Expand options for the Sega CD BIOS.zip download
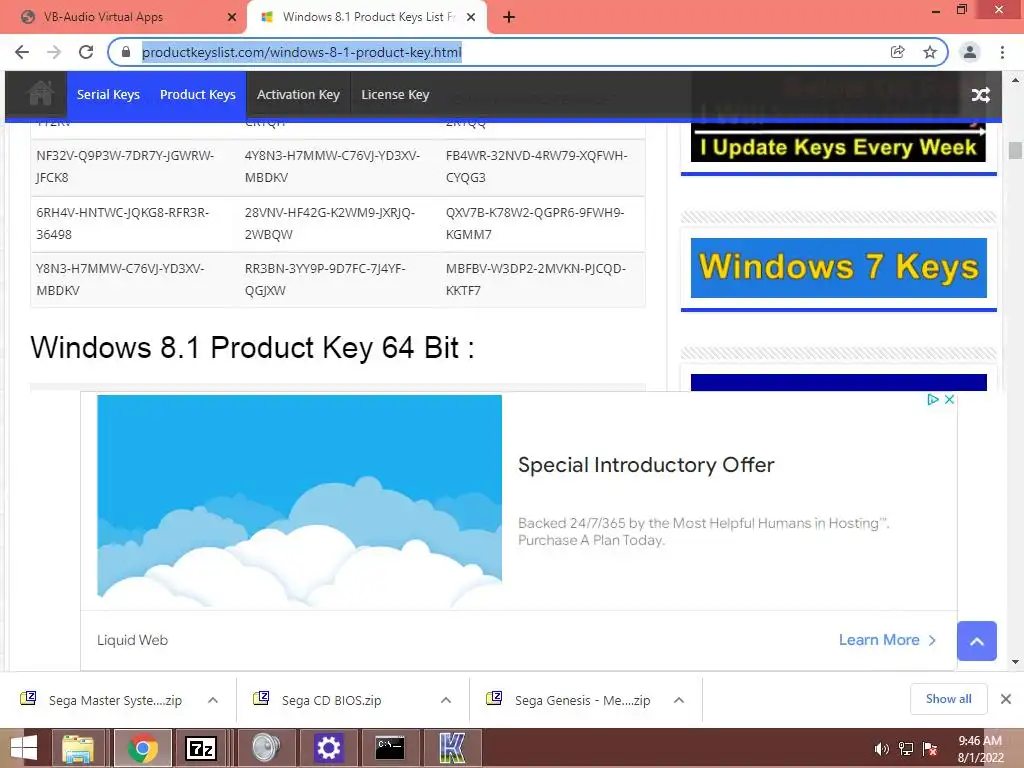Image resolution: width=1024 pixels, height=768 pixels. [446, 700]
